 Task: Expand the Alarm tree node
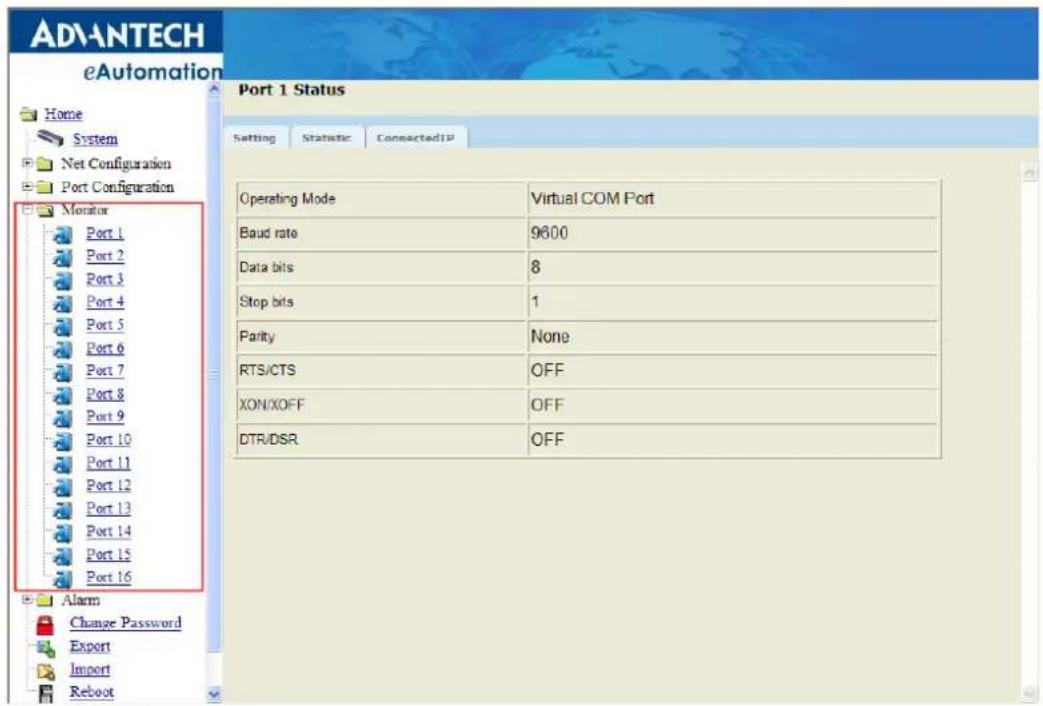pyautogui.click(x=27, y=600)
